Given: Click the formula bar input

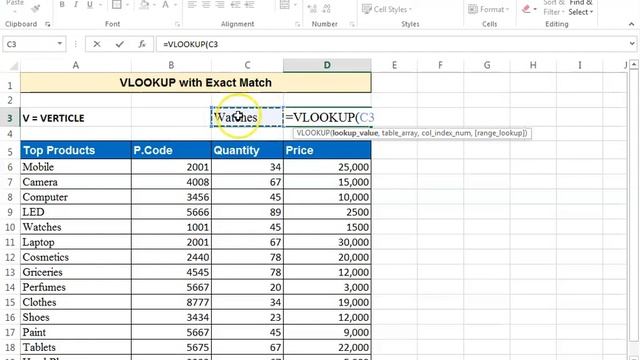Looking at the screenshot, I should [392, 44].
